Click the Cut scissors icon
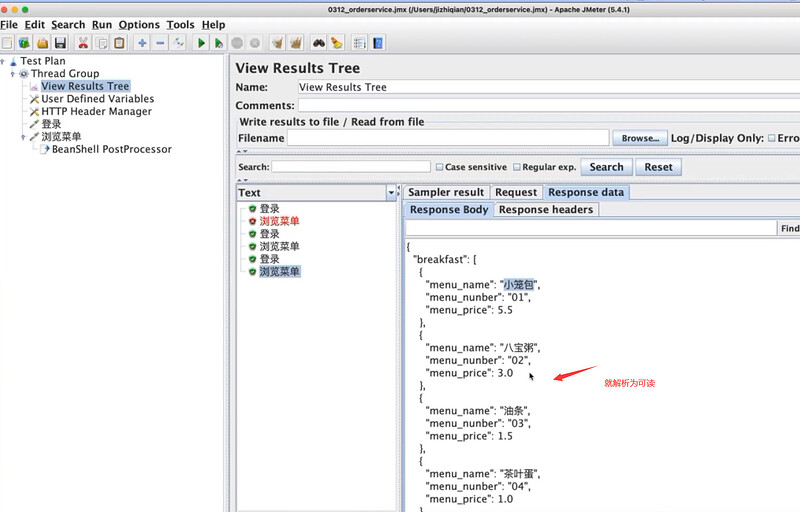800x512 pixels. point(83,43)
